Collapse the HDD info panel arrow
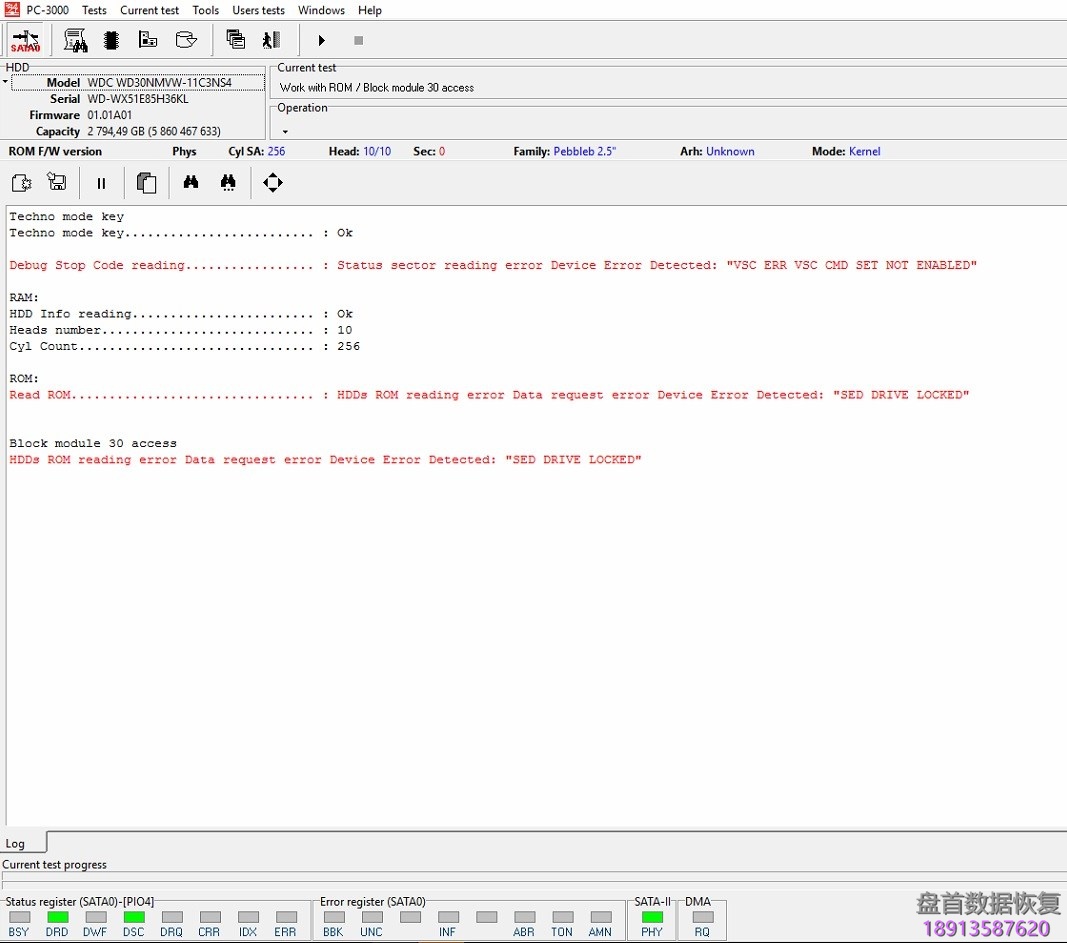This screenshot has height=943, width=1067. [x=6, y=82]
